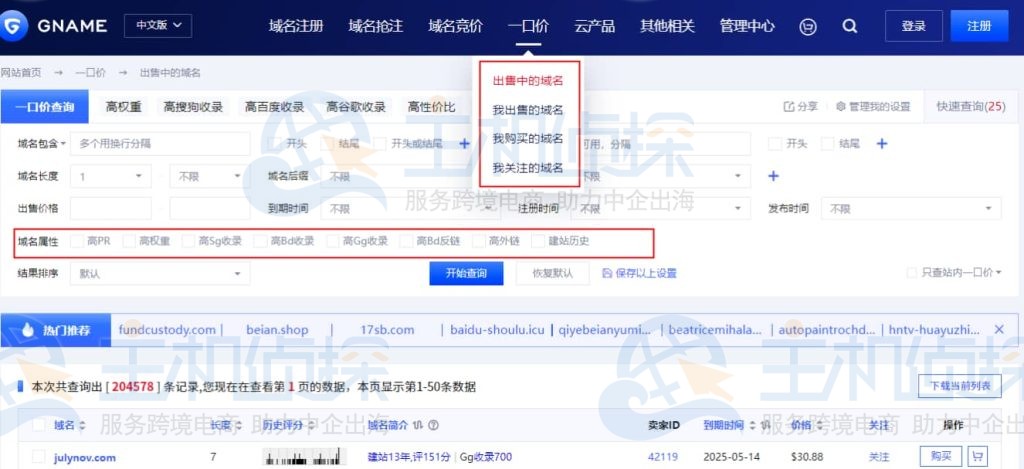Choose 我购买的域名 from dropdown menu
The width and height of the screenshot is (1024, 469).
coord(528,138)
